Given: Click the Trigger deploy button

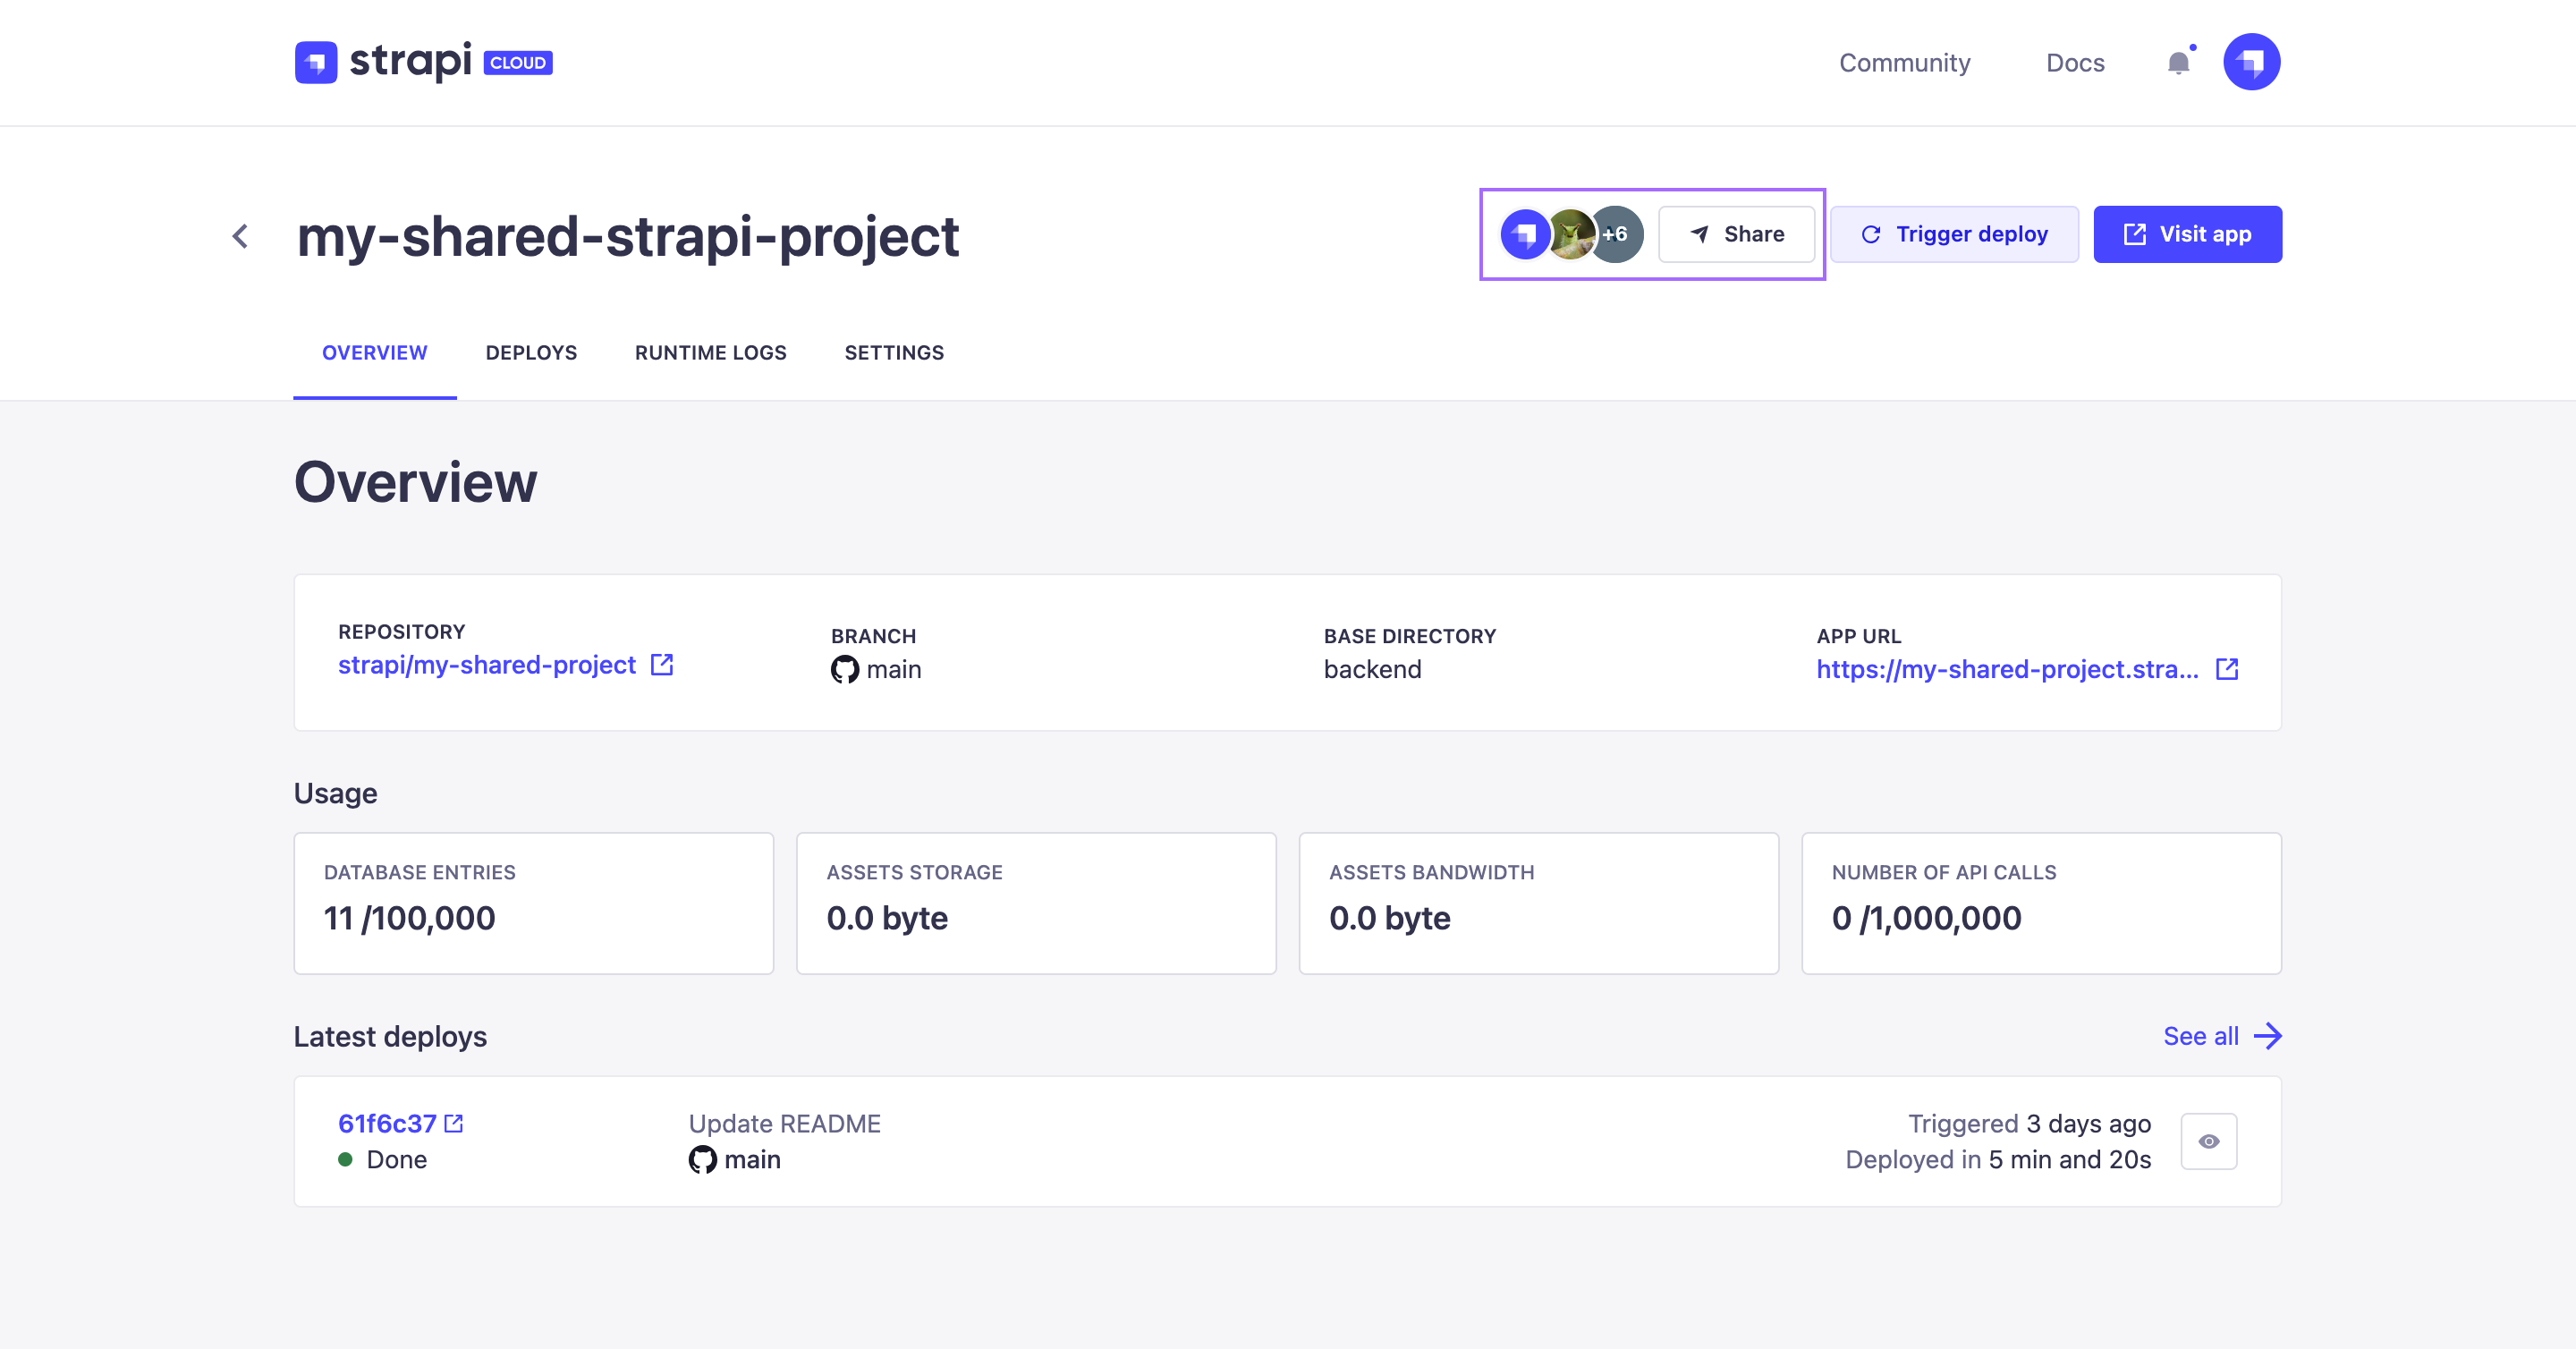Looking at the screenshot, I should point(1958,235).
